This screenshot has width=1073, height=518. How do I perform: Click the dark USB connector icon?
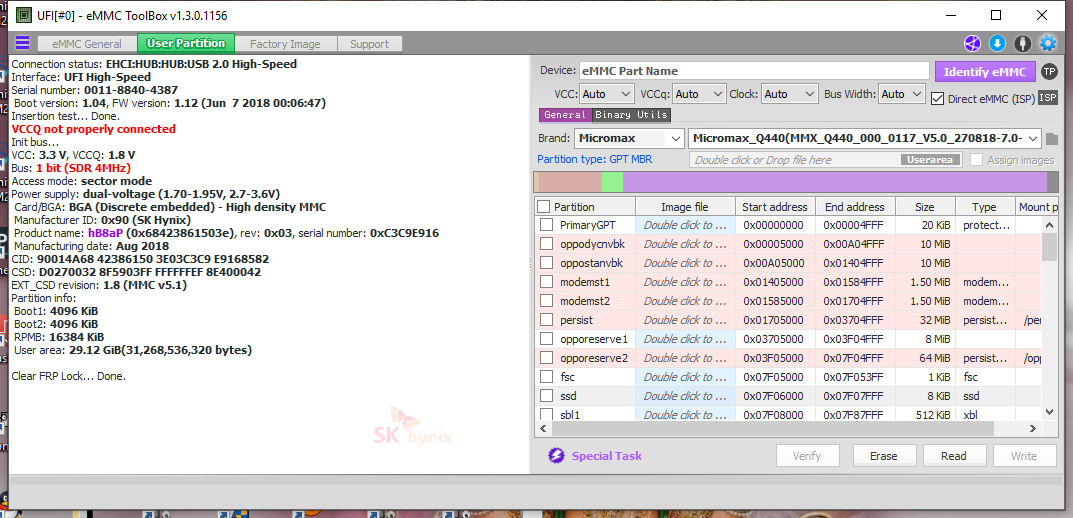pos(1022,43)
